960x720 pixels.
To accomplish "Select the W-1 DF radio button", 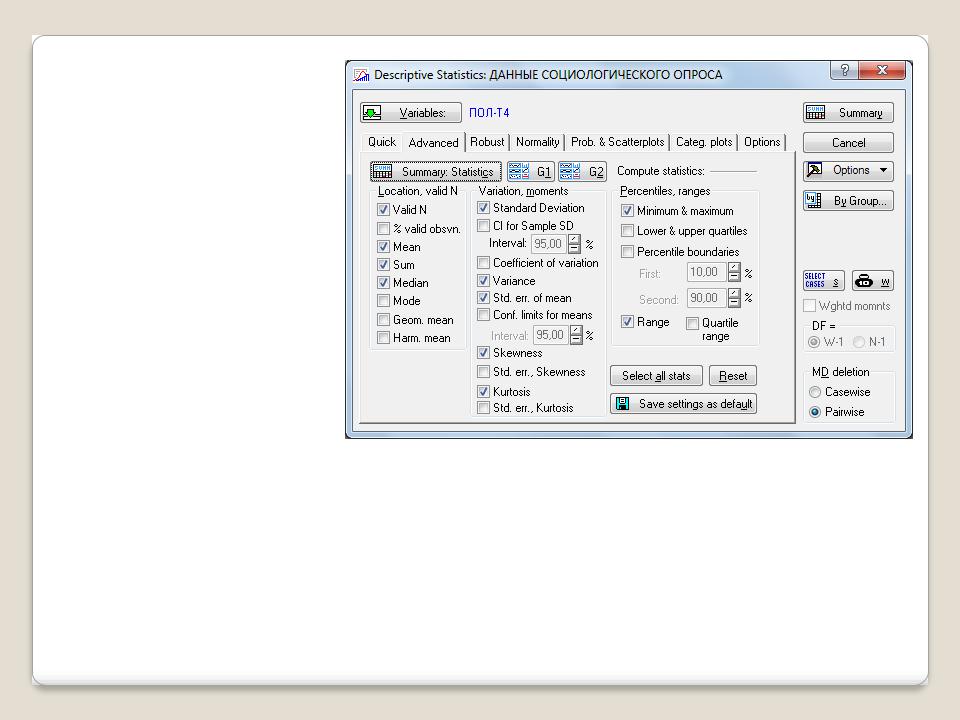I will (814, 342).
